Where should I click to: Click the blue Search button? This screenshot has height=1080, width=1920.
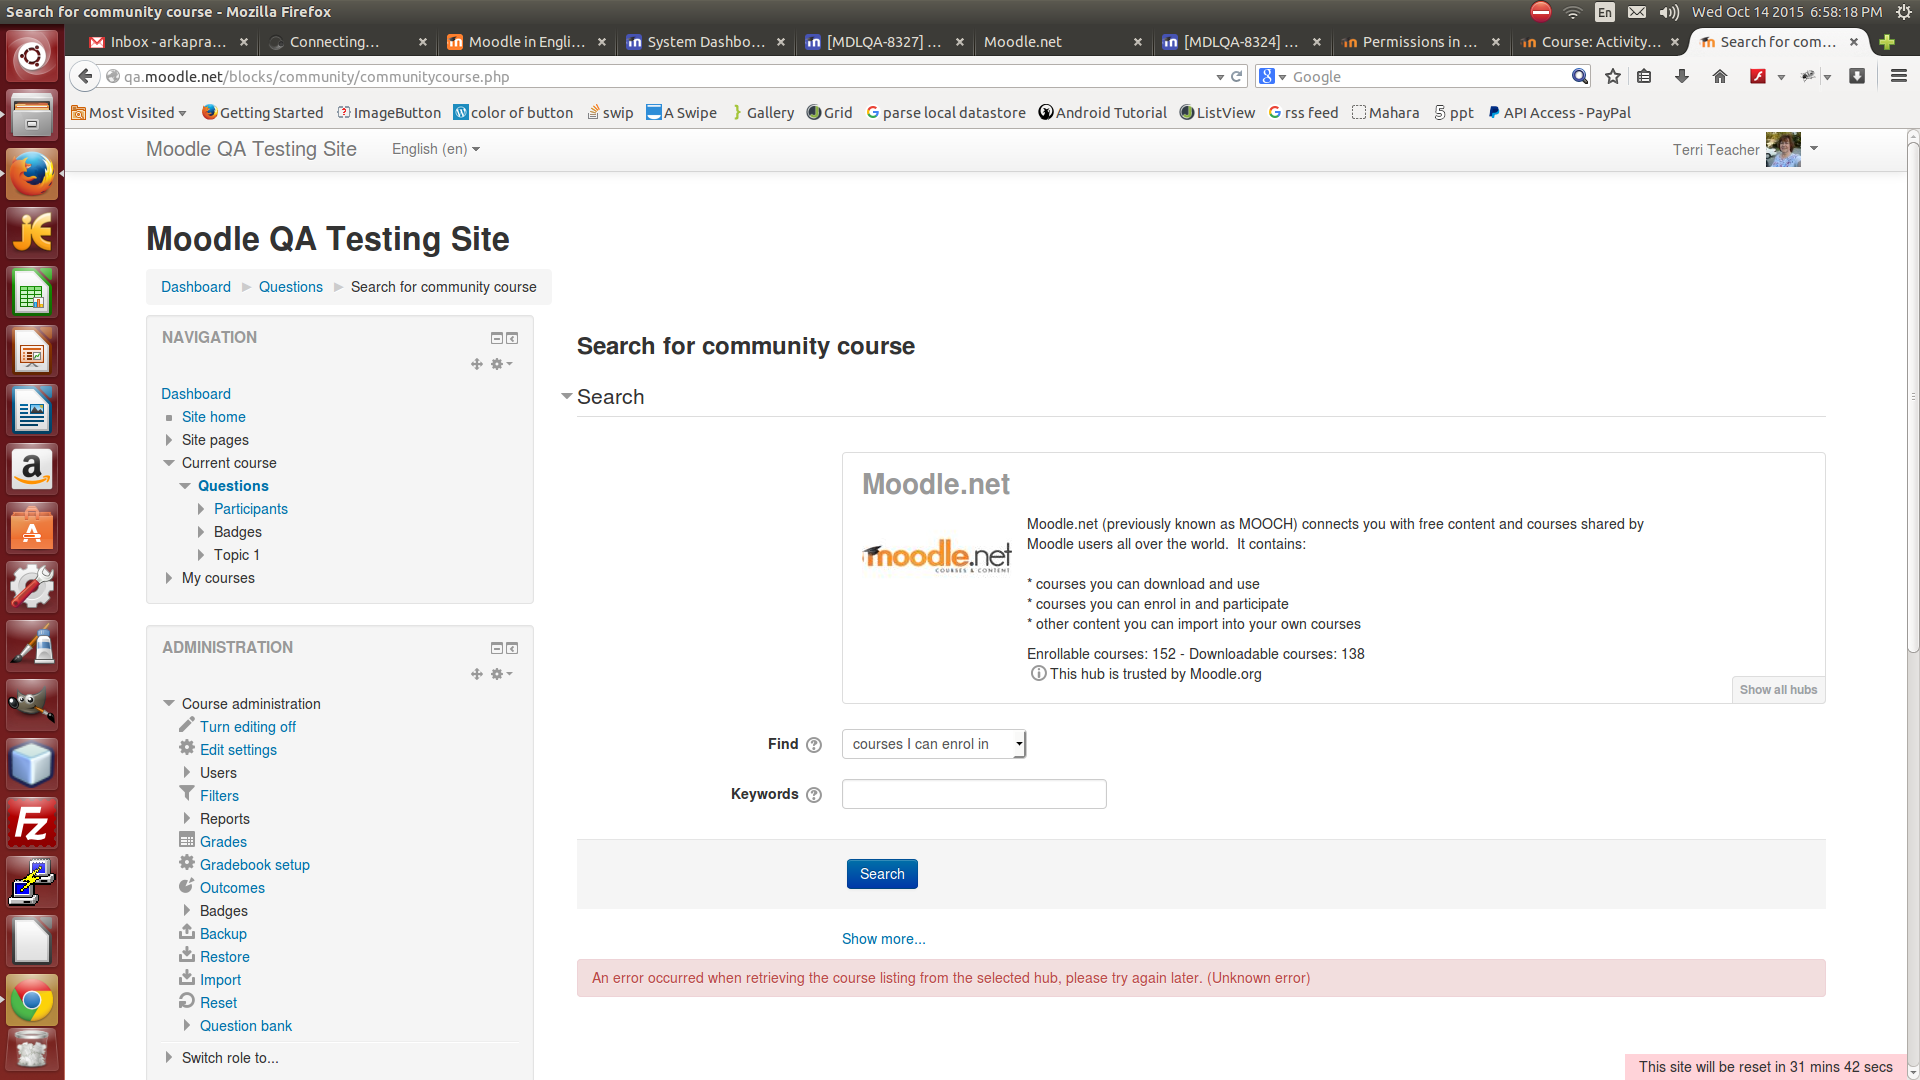[x=882, y=874]
